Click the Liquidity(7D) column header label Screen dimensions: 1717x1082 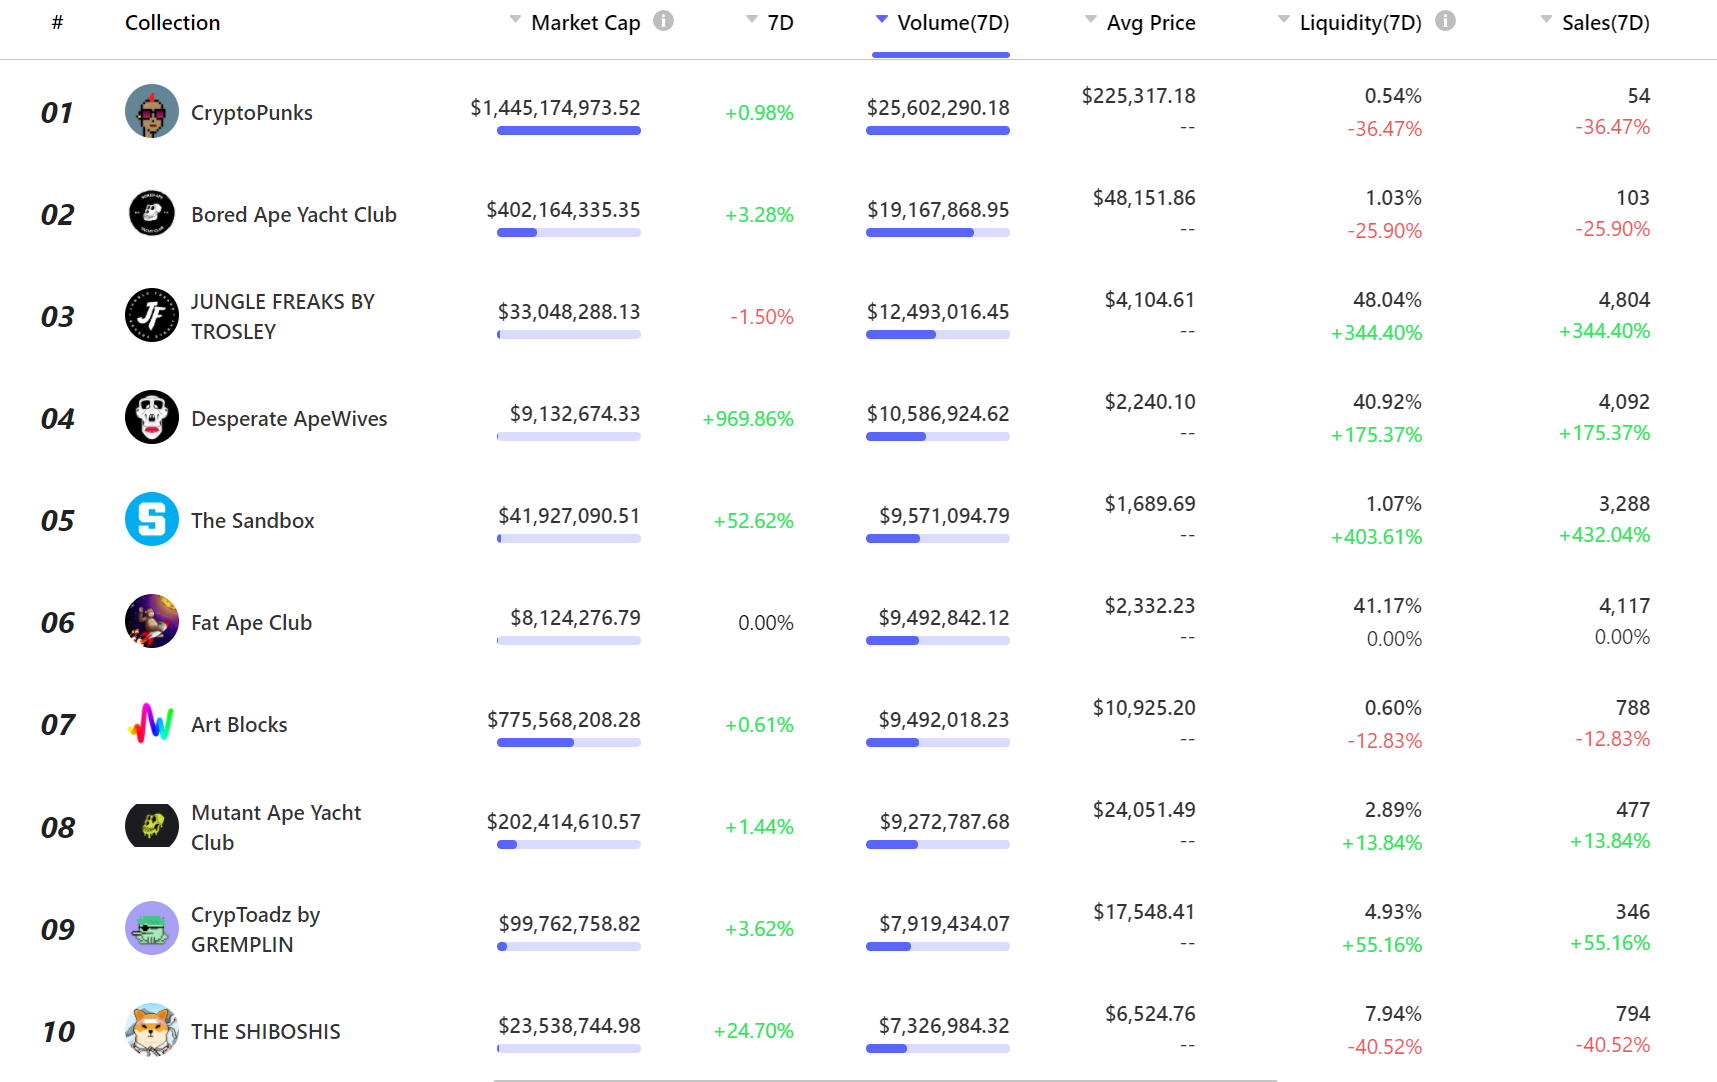pyautogui.click(x=1361, y=22)
